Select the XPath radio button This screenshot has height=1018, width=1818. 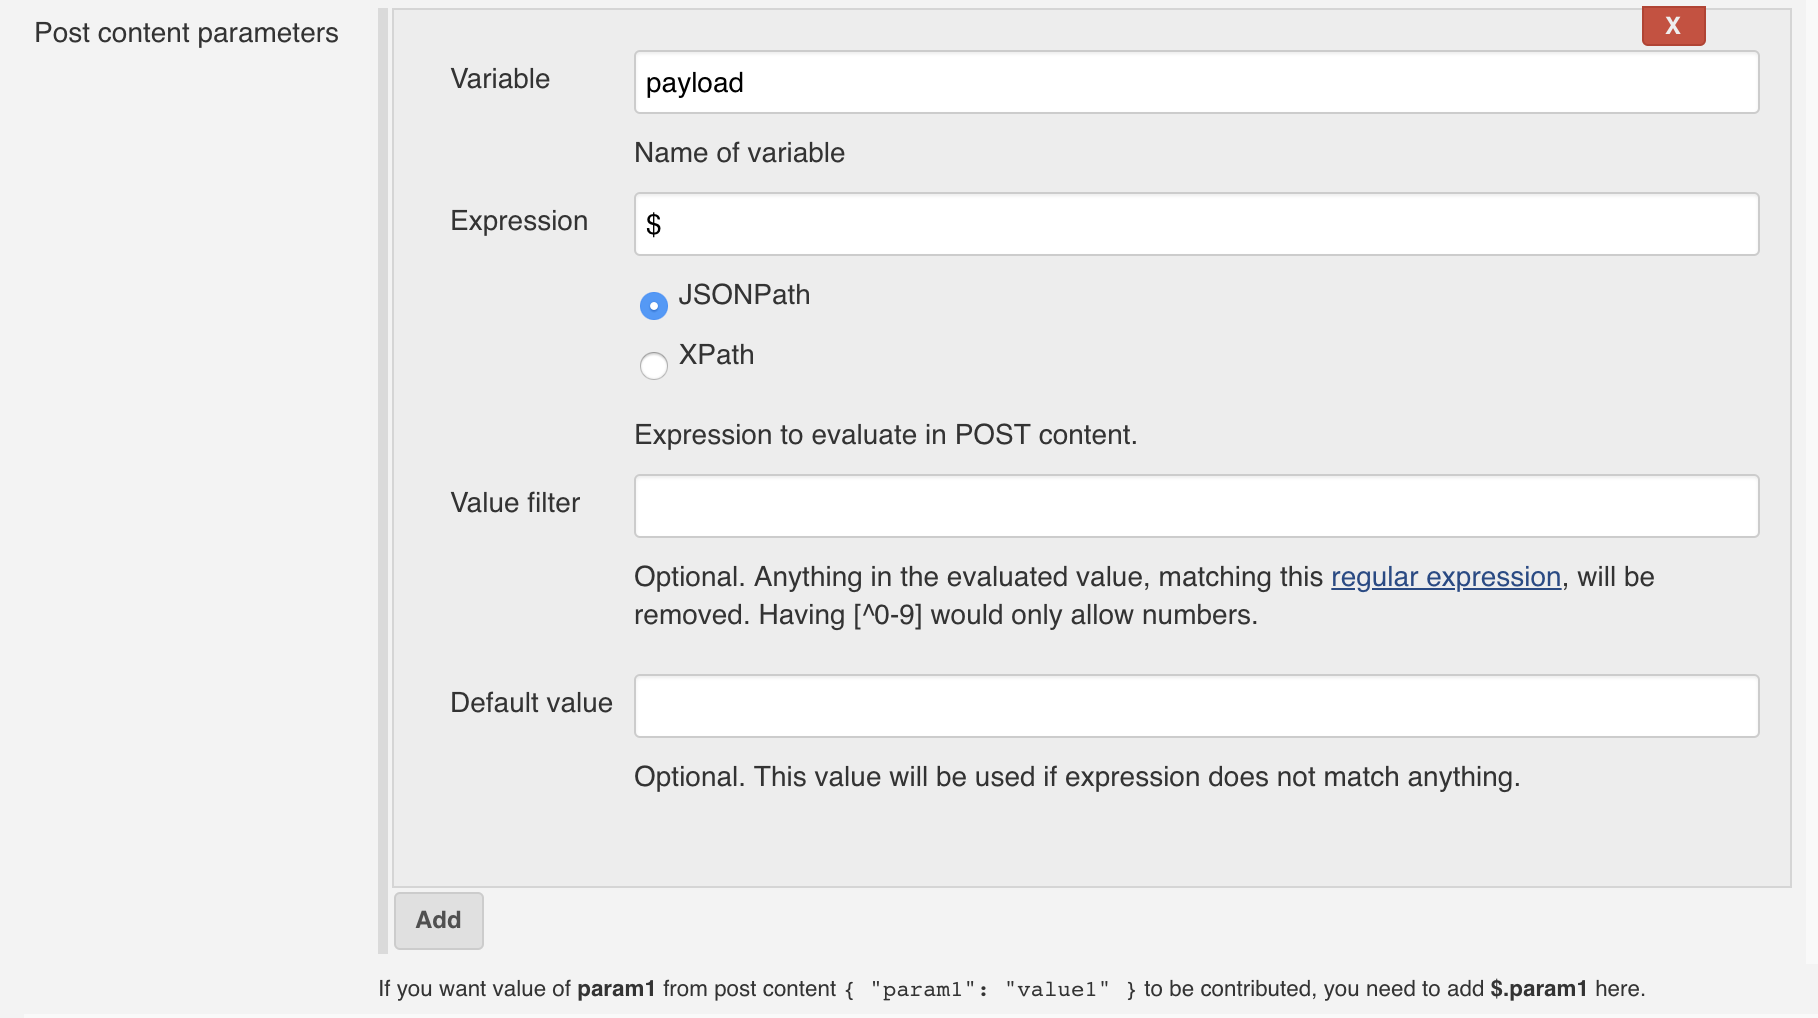tap(654, 365)
